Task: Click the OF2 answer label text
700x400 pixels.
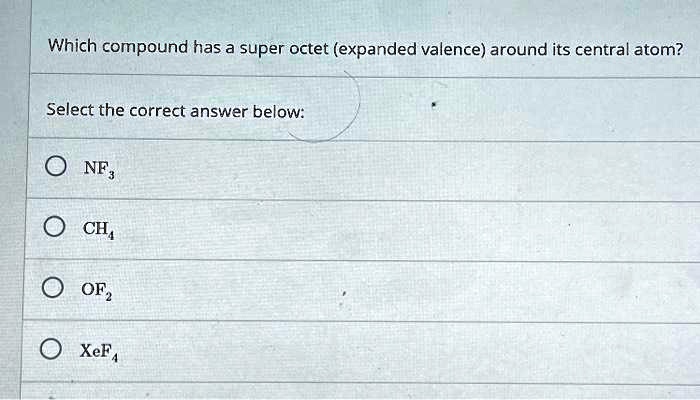Action: click(99, 290)
